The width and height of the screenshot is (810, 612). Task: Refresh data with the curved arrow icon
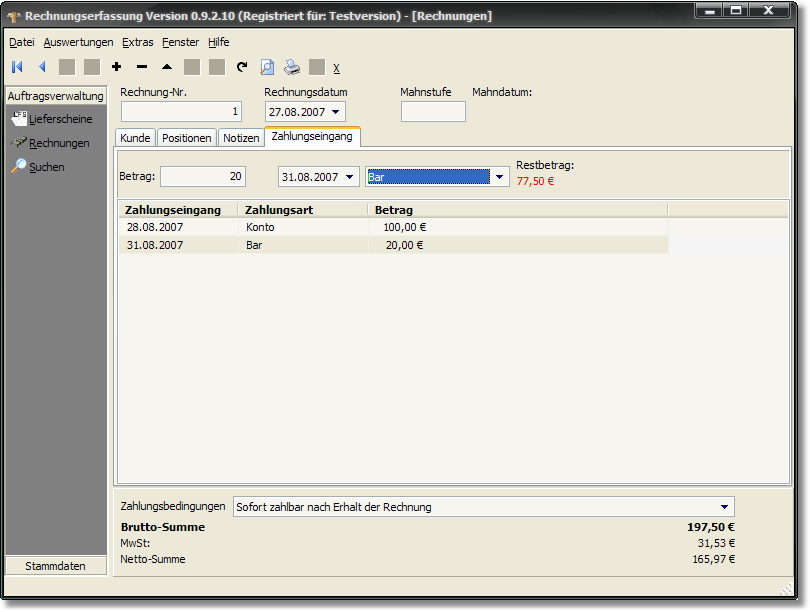click(x=242, y=67)
